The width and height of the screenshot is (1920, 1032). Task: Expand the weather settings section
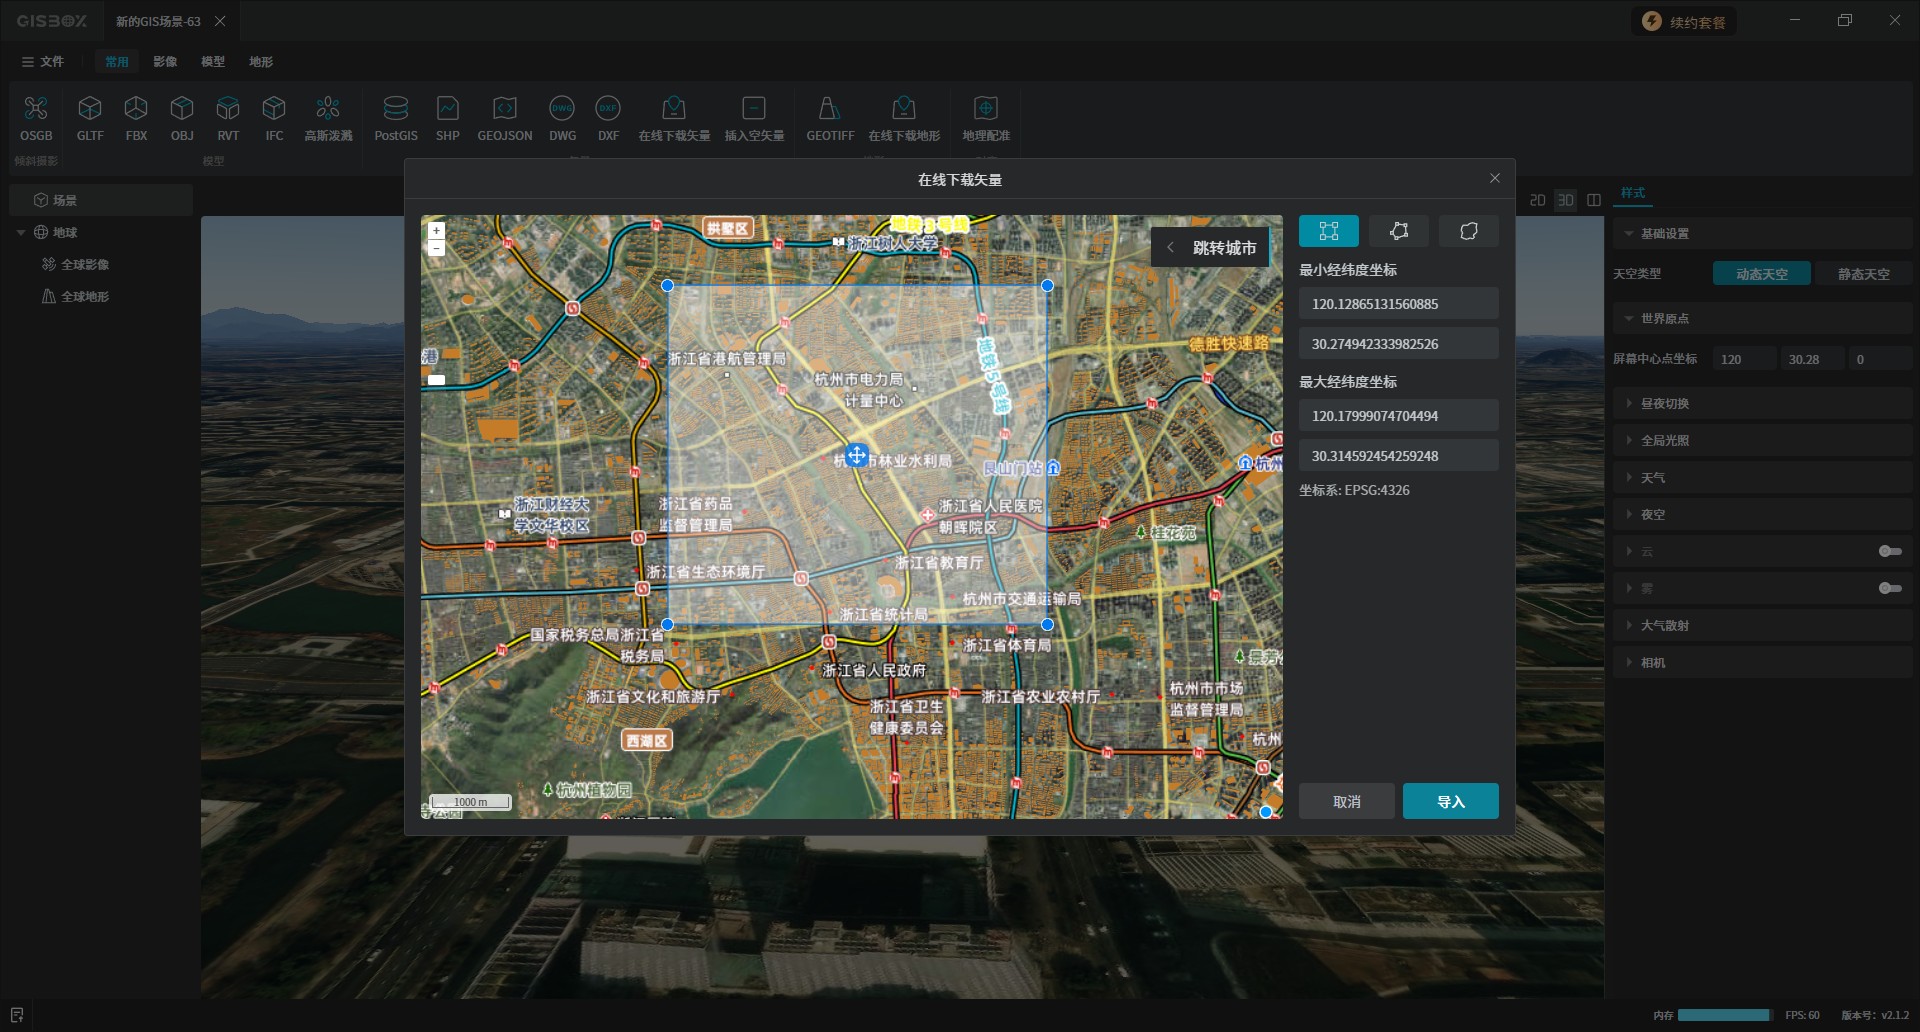click(x=1652, y=478)
